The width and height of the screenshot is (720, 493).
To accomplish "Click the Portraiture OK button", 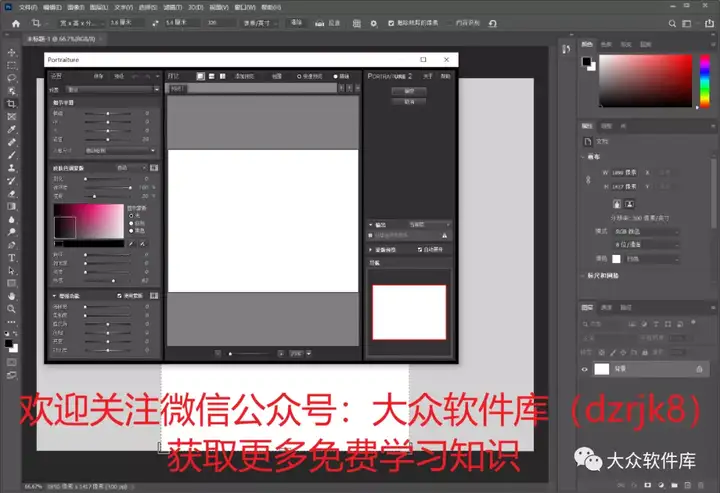I will (409, 91).
